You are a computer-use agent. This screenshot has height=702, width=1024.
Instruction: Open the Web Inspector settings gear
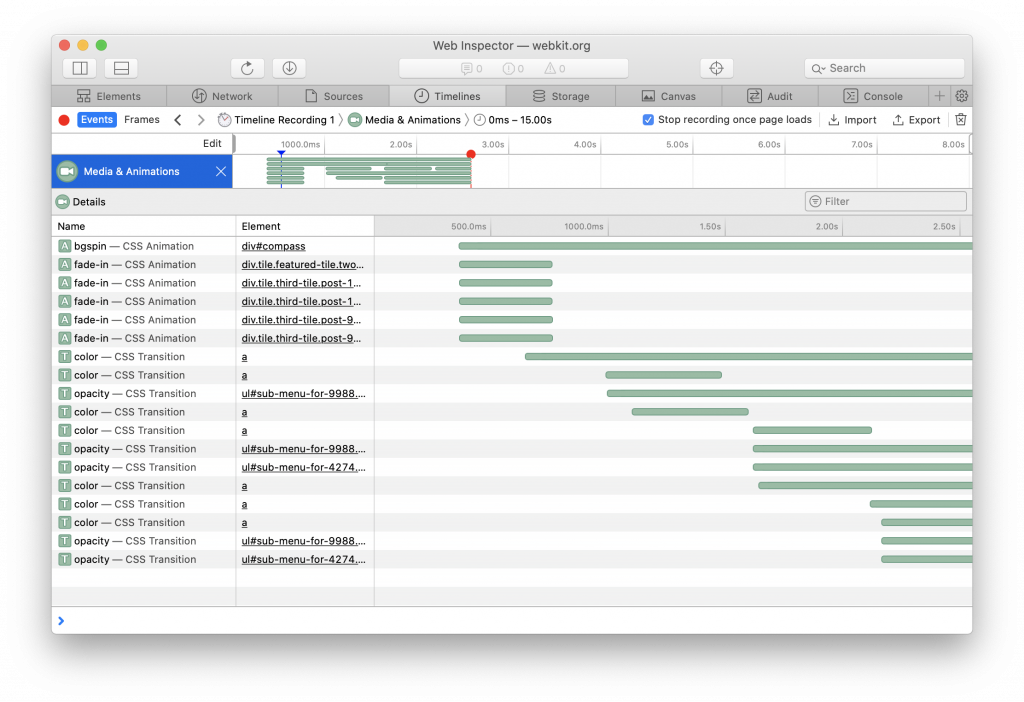click(x=961, y=96)
